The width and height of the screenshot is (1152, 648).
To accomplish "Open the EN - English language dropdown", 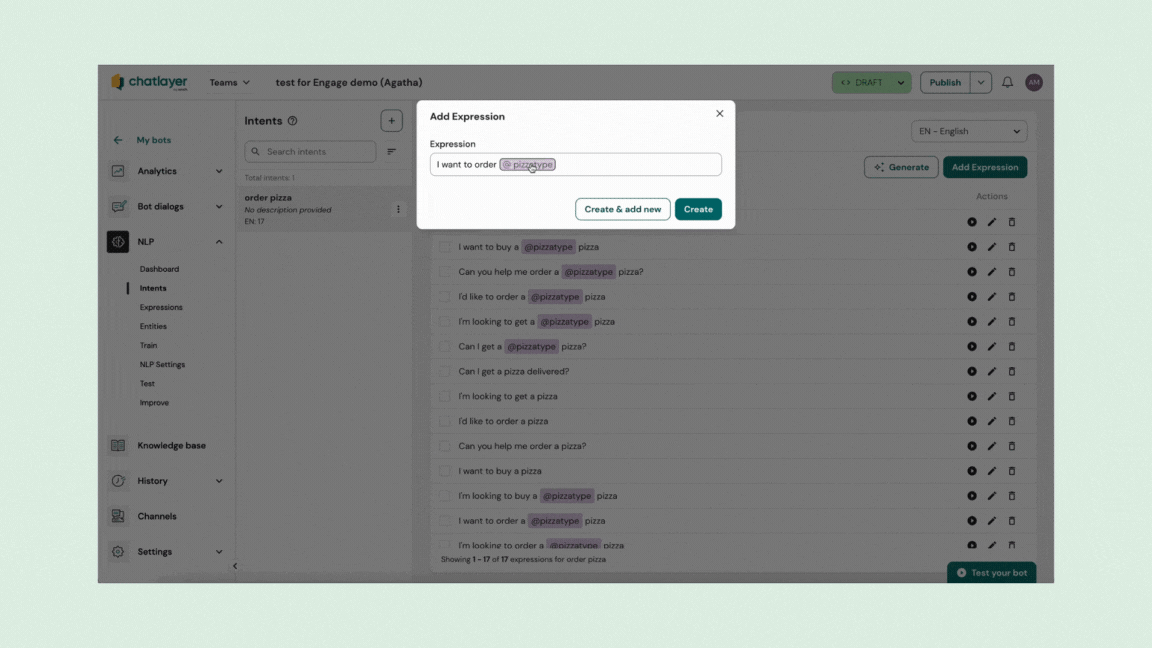I will [x=969, y=132].
